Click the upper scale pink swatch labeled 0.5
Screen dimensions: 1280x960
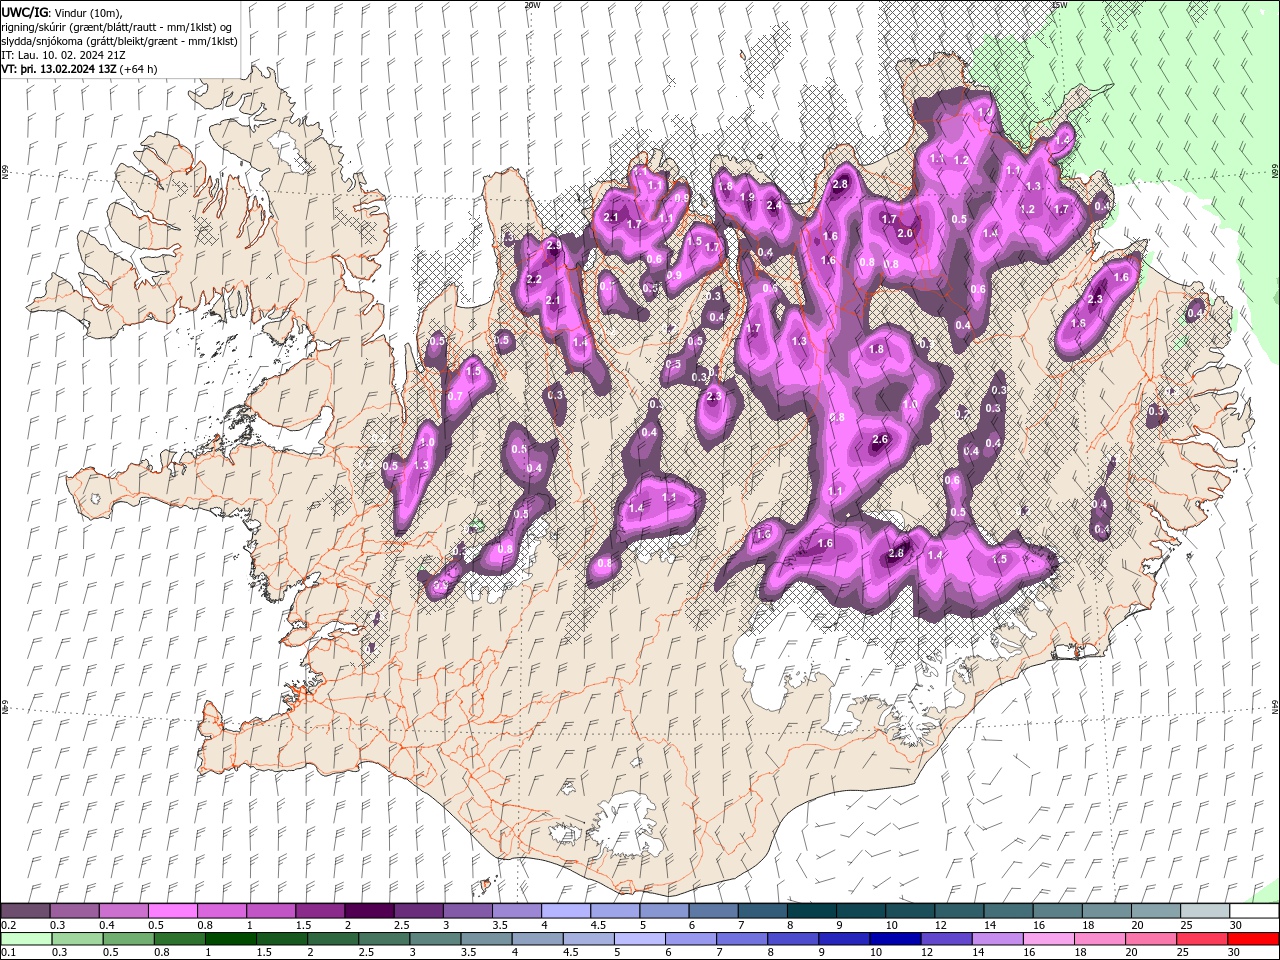click(x=172, y=911)
